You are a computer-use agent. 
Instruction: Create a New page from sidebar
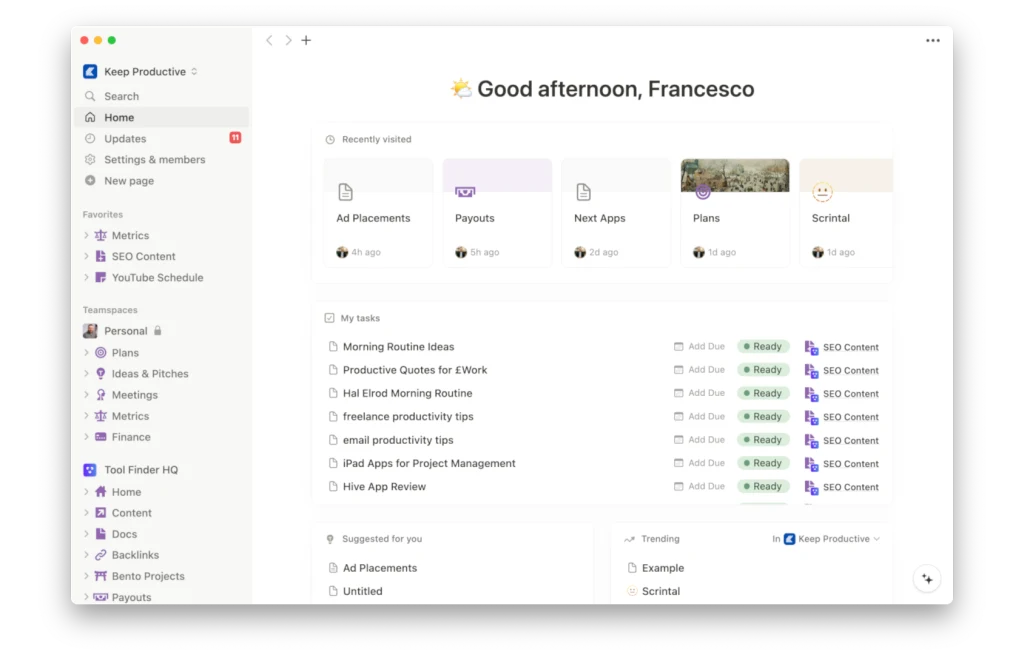[161, 180]
